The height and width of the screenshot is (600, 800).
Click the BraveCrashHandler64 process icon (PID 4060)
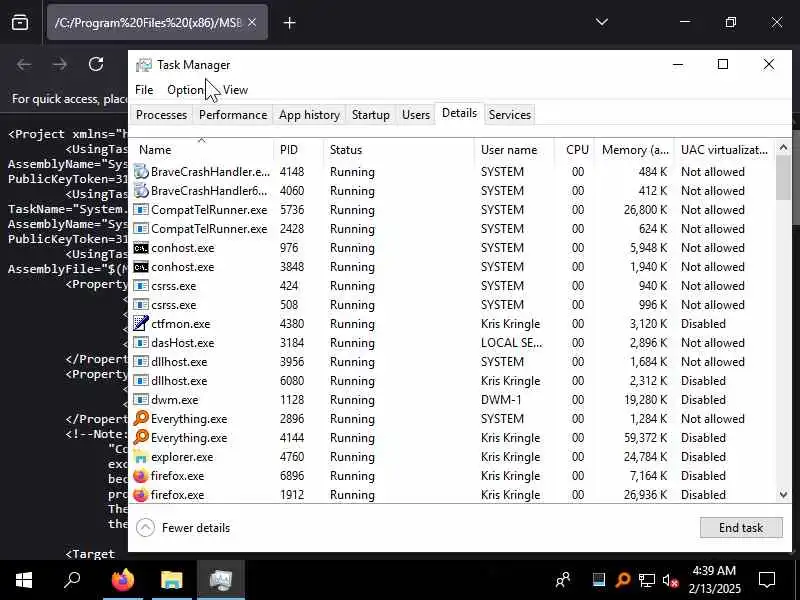click(141, 191)
